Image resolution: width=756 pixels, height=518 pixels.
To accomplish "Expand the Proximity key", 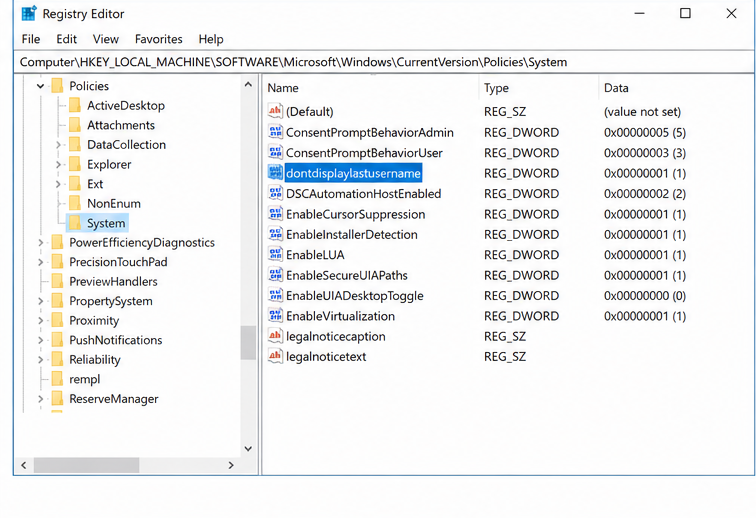I will (x=40, y=321).
